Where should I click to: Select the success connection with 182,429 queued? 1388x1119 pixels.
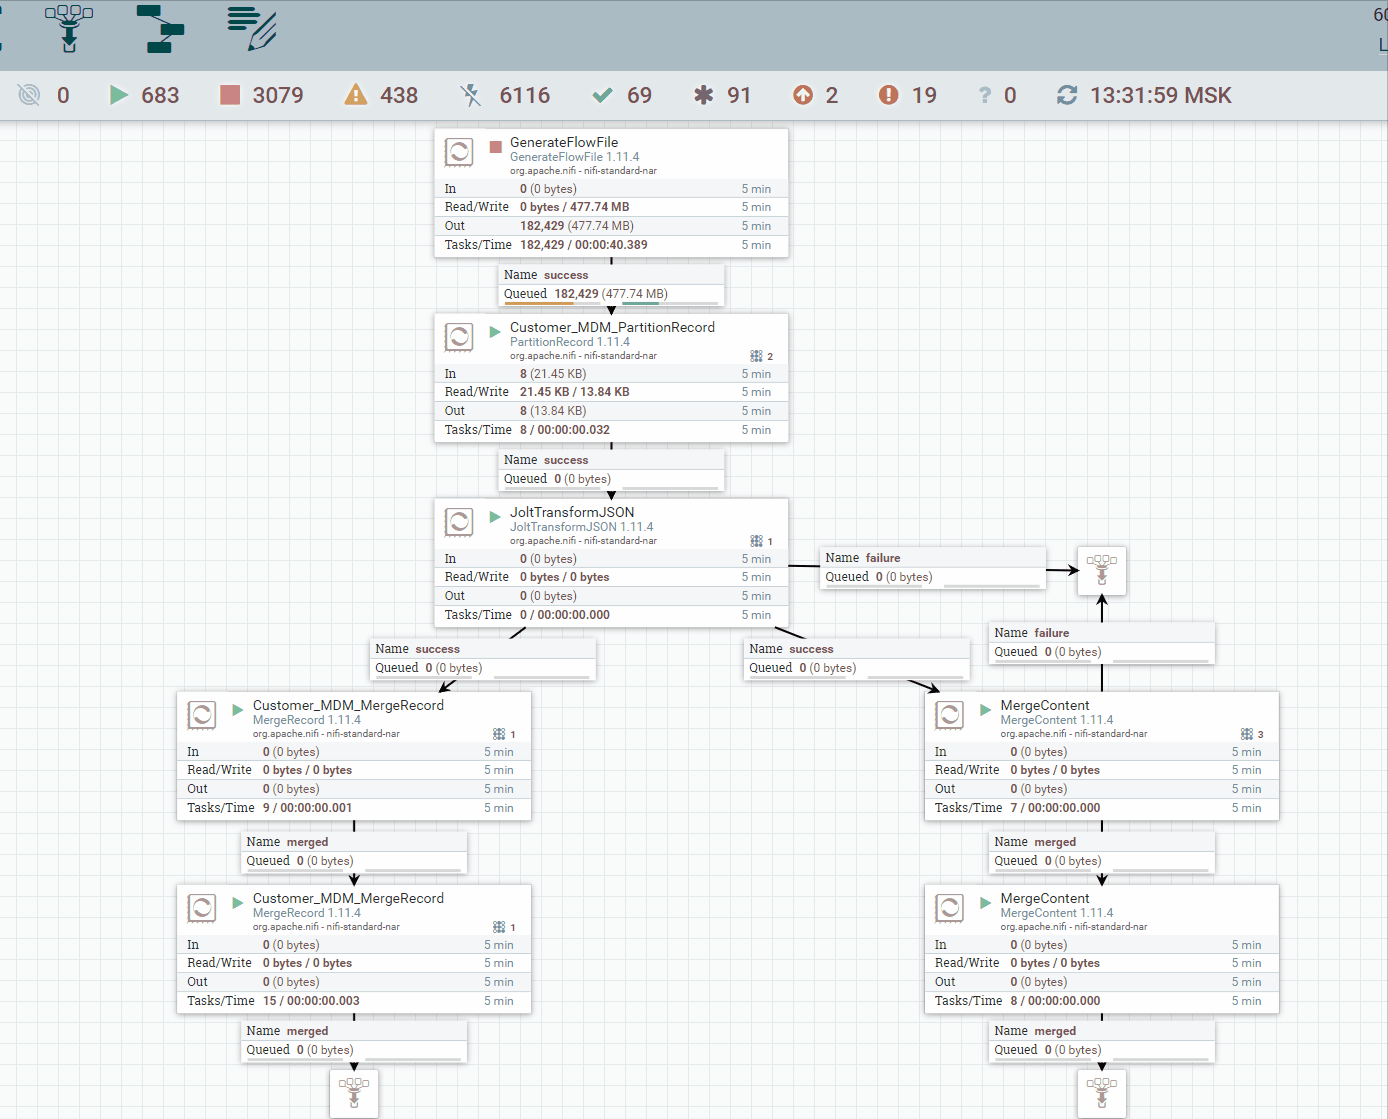tap(611, 285)
